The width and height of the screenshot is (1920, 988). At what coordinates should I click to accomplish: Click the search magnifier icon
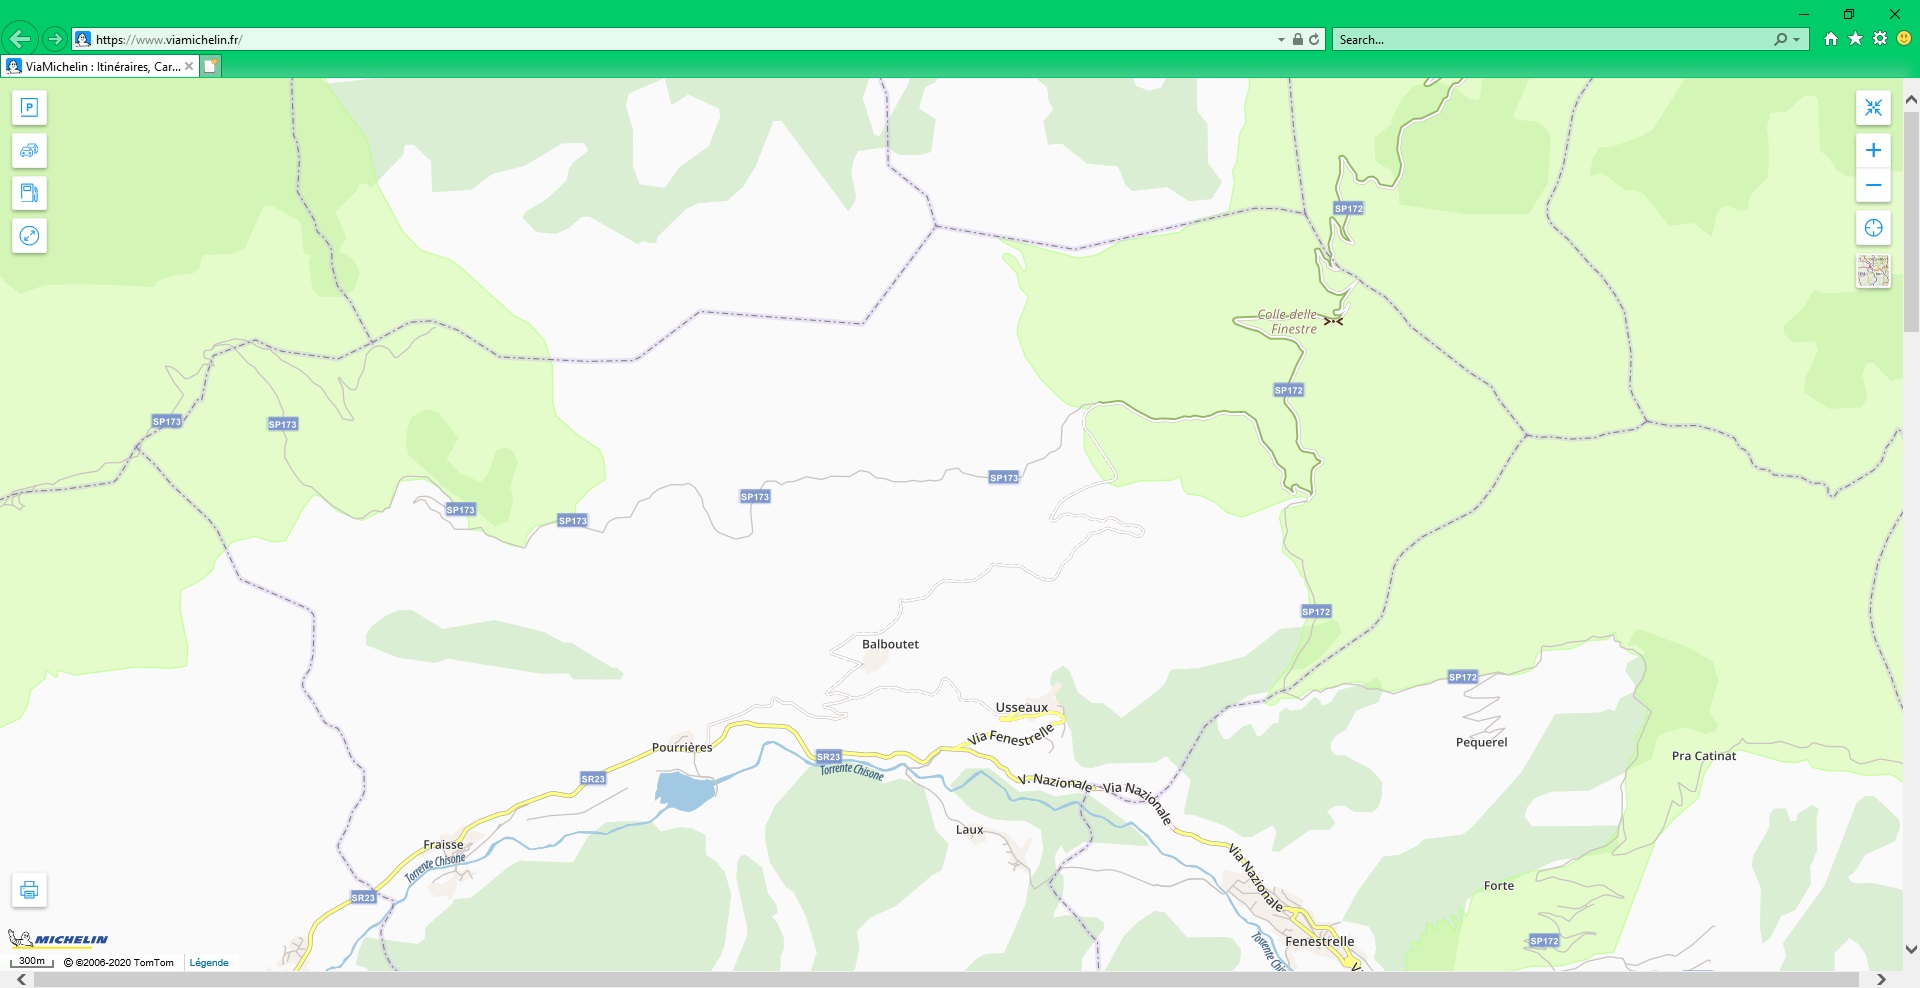tap(1780, 40)
